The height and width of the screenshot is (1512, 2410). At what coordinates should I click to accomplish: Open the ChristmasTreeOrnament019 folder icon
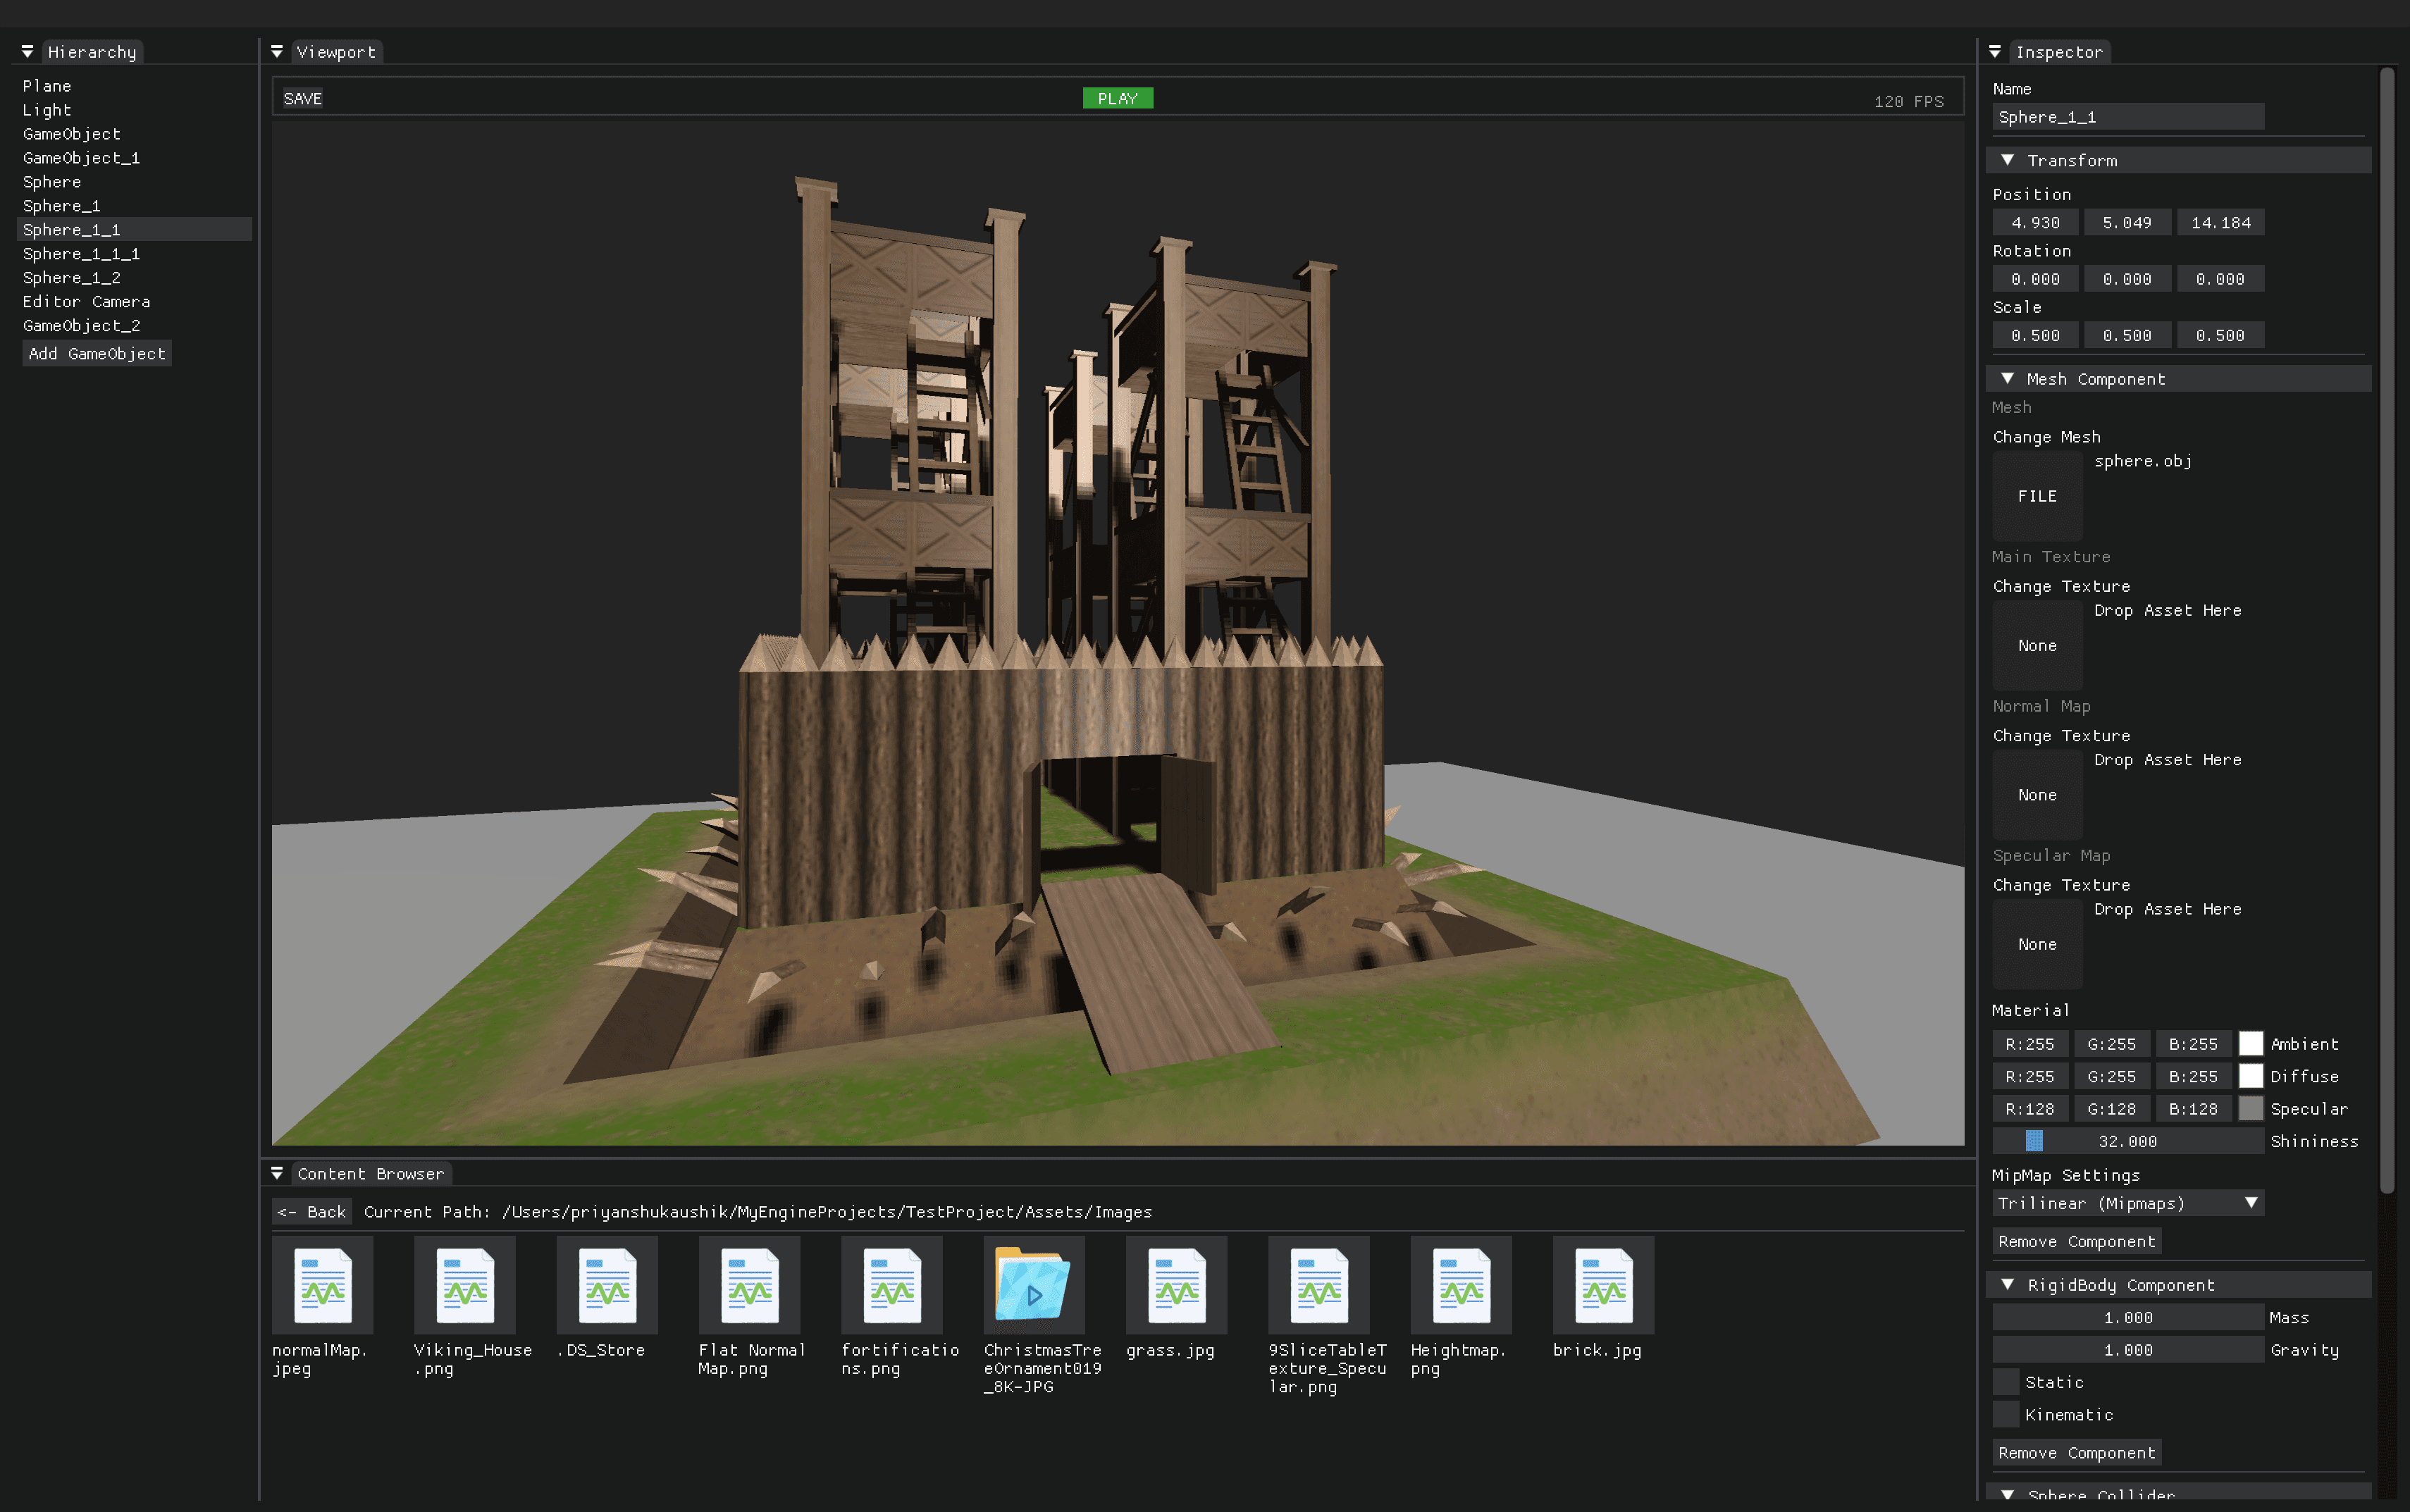pos(1033,1285)
